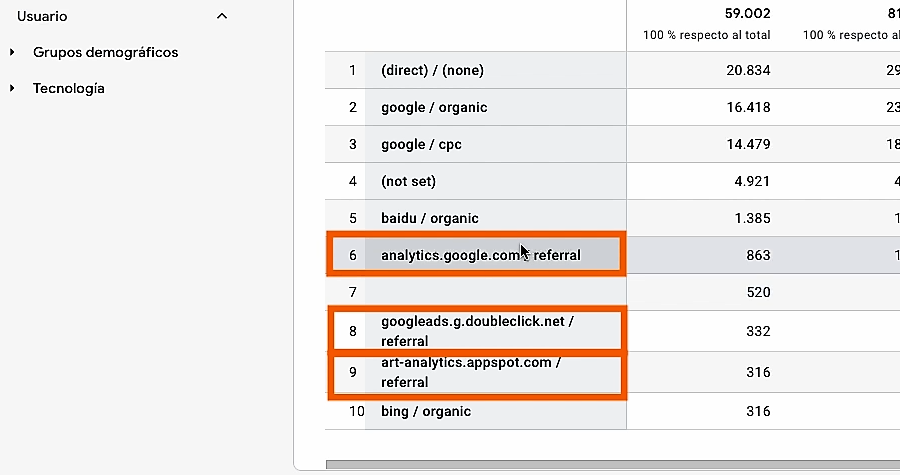Expand Grupos demográficos arrow
Image resolution: width=900 pixels, height=475 pixels.
pyautogui.click(x=12, y=52)
